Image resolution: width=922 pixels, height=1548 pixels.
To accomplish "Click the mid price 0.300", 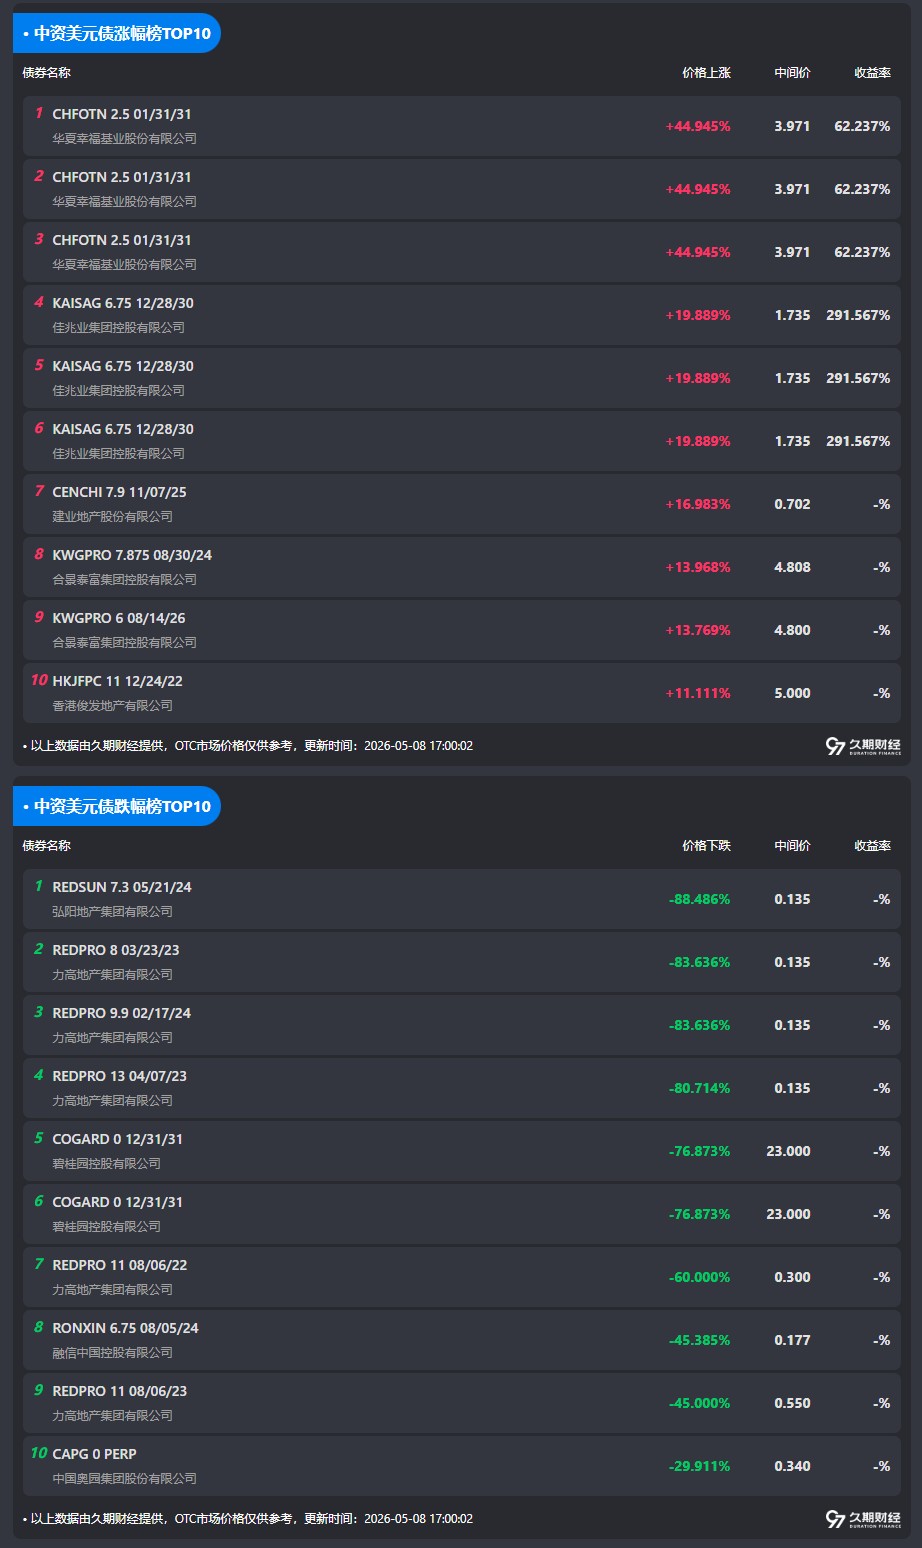I will (792, 1278).
